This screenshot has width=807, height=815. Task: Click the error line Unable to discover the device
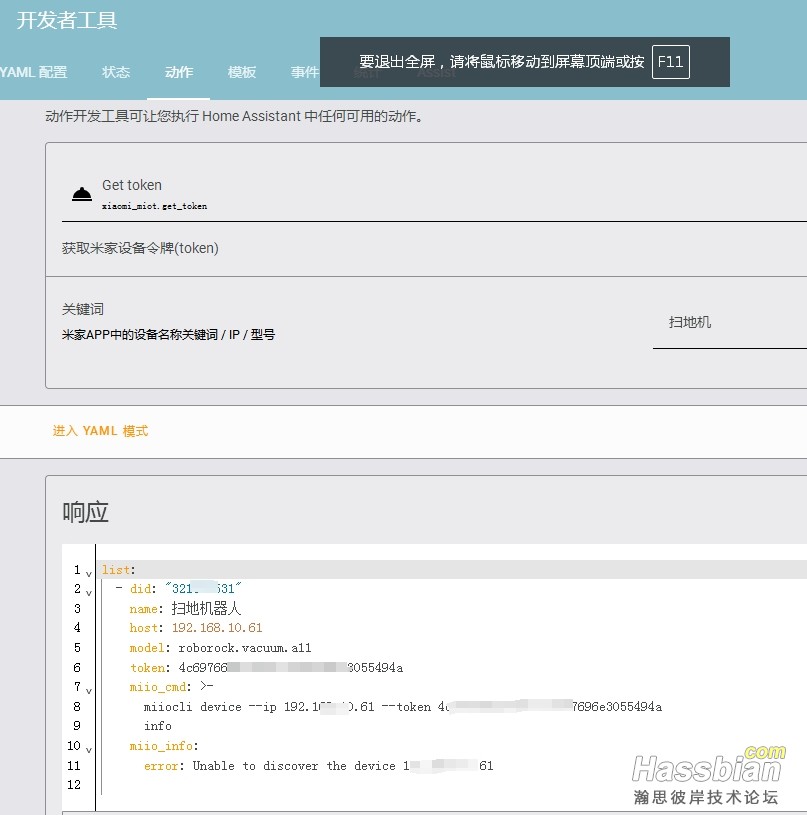(x=319, y=766)
